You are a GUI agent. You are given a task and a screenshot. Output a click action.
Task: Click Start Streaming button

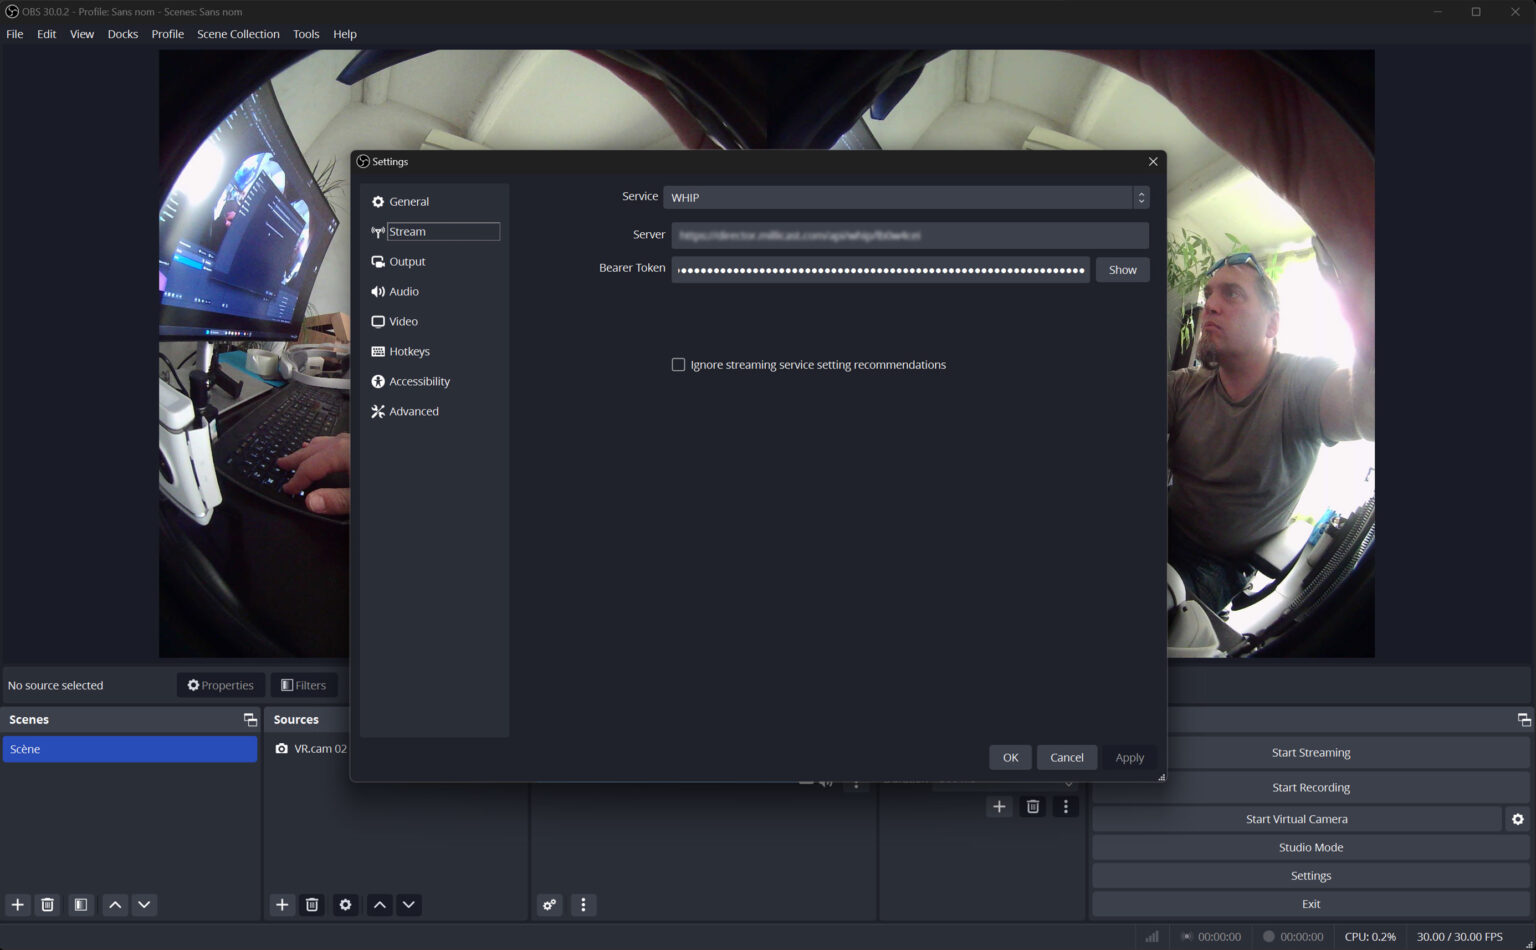[1310, 753]
